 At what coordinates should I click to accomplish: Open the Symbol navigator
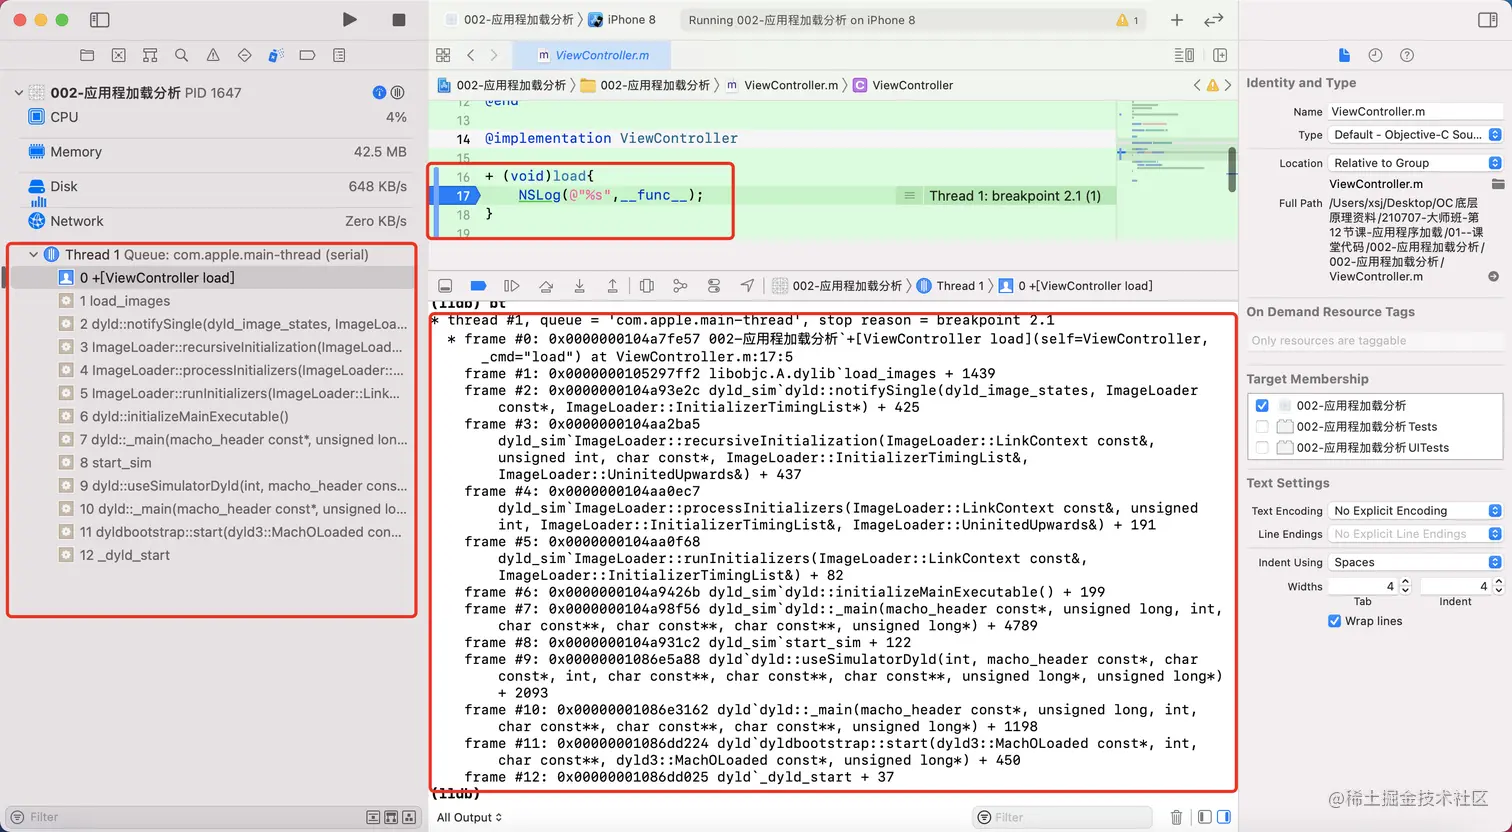150,56
